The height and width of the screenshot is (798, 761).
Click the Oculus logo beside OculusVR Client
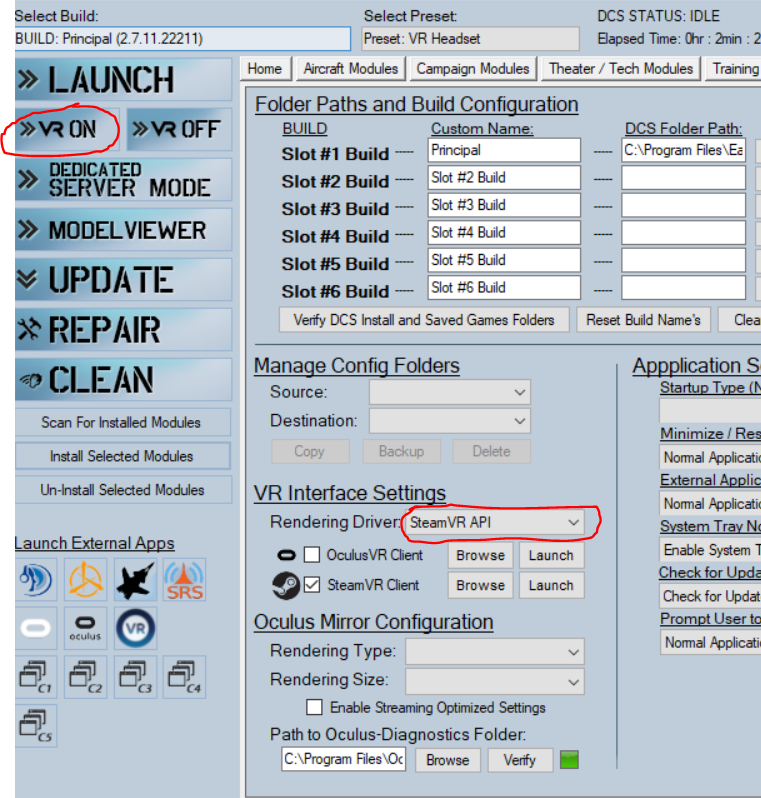point(287,555)
